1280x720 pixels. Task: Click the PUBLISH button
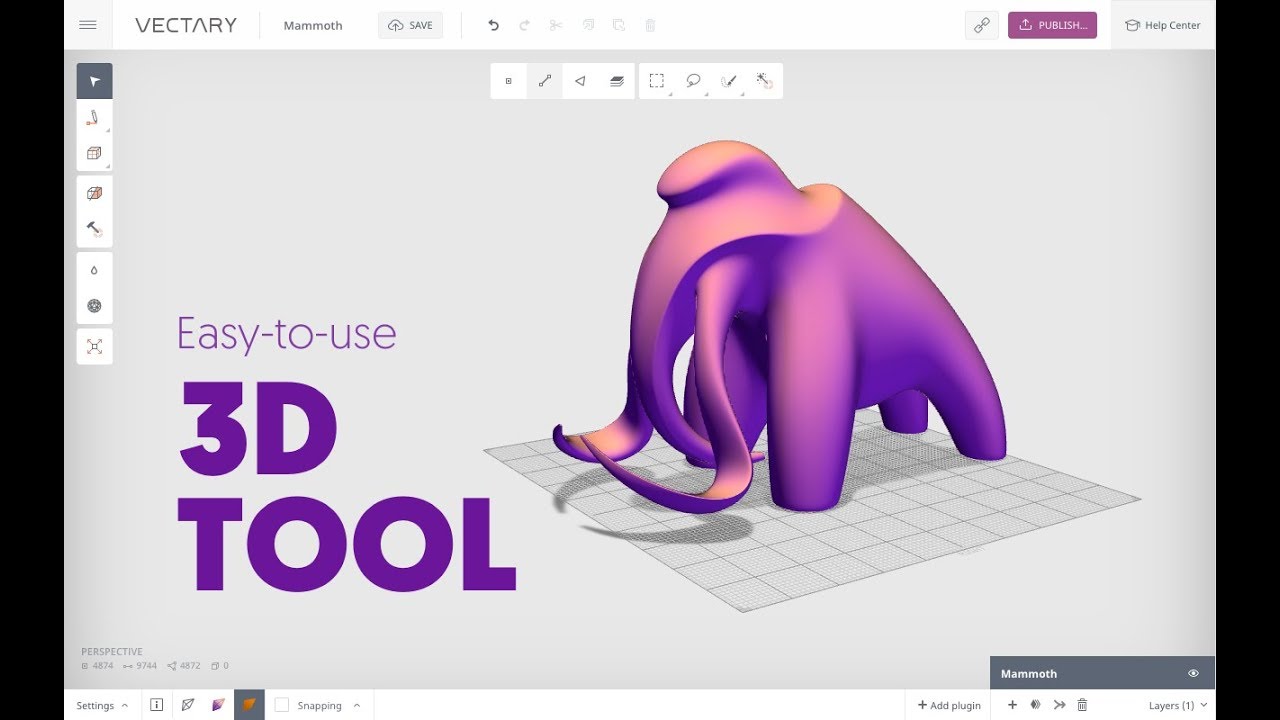click(x=1053, y=25)
